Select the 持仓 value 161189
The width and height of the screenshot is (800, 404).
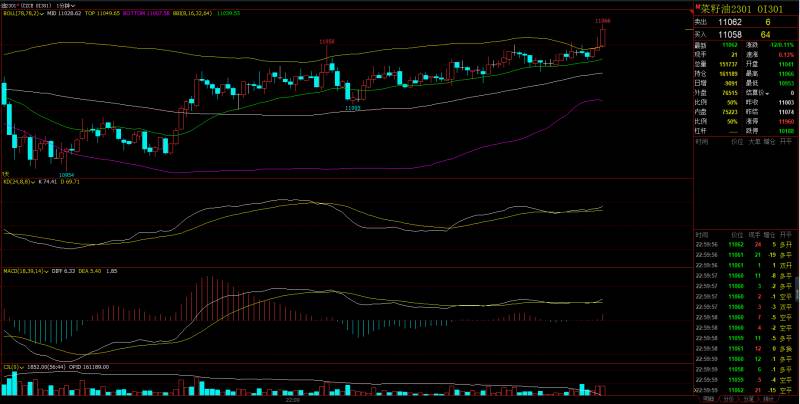[728, 74]
